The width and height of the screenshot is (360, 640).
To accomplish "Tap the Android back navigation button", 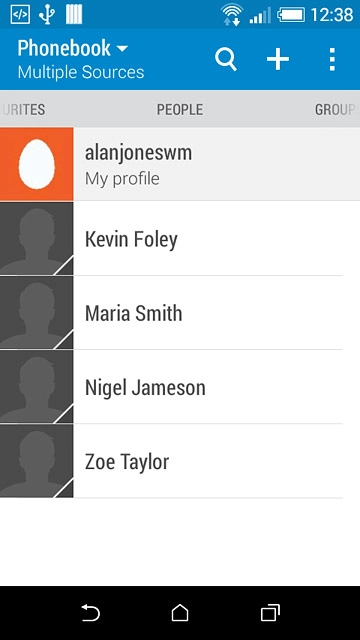I will [x=91, y=613].
